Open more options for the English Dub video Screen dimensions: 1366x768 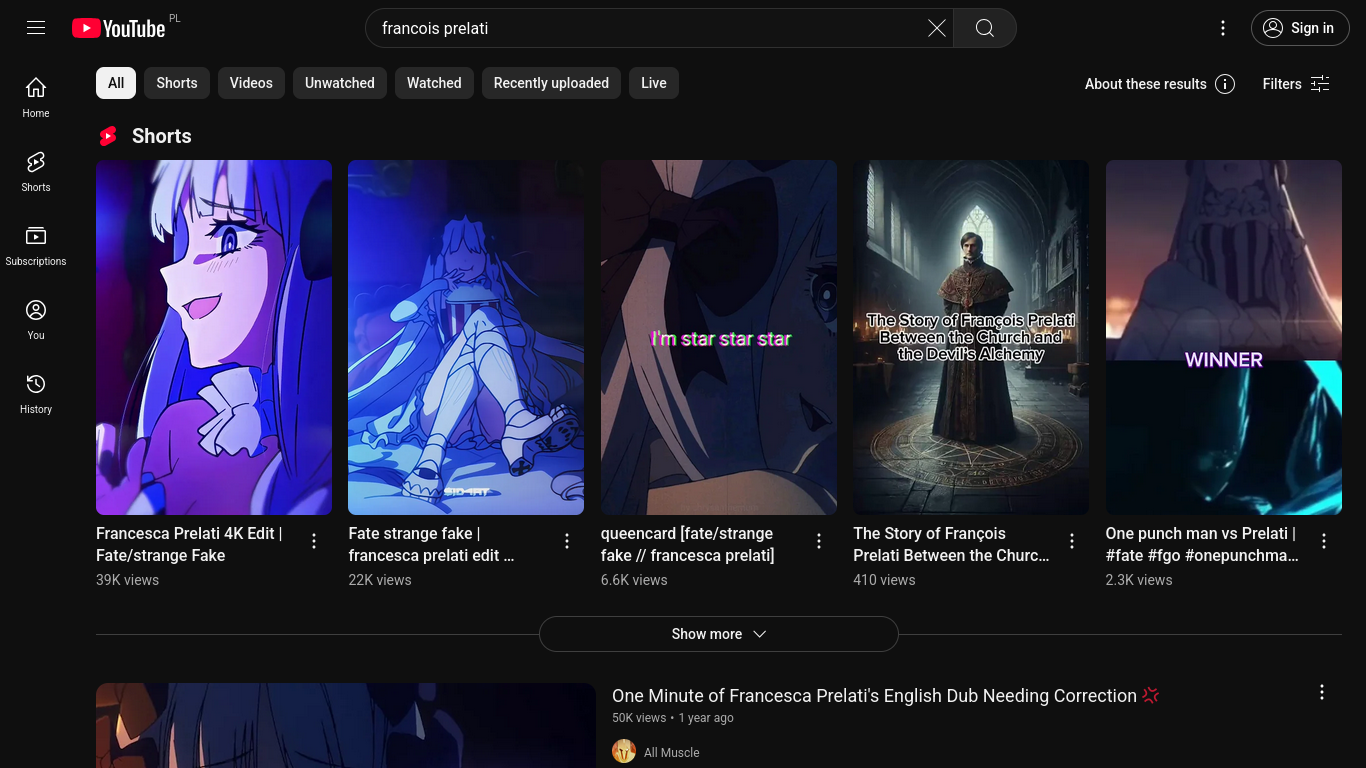coord(1322,692)
